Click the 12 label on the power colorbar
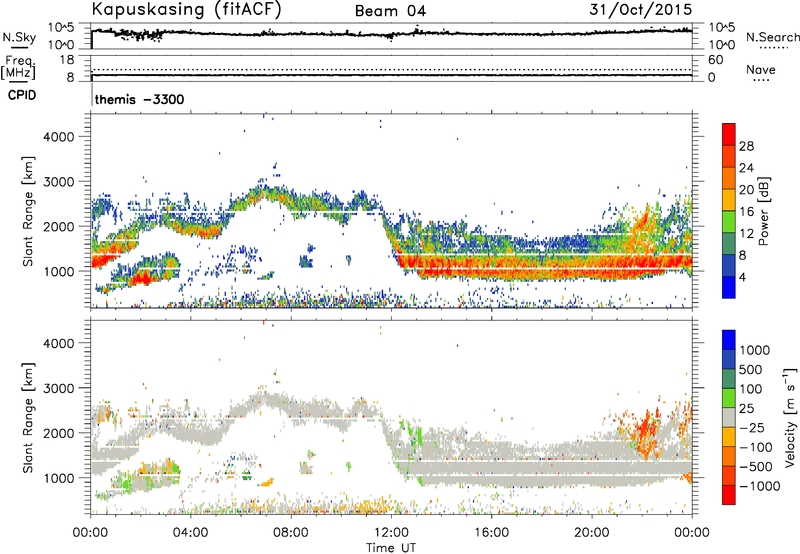The width and height of the screenshot is (800, 554). click(x=746, y=234)
